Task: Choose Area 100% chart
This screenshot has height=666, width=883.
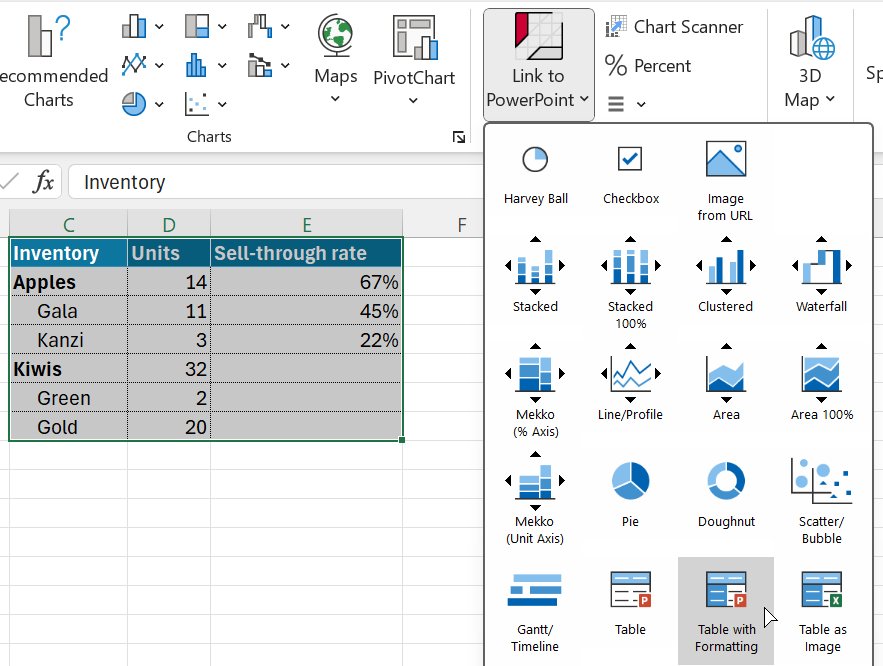Action: click(x=821, y=383)
